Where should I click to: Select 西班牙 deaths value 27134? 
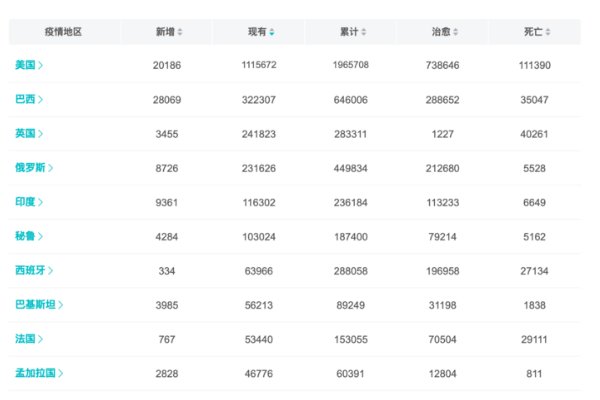point(534,271)
